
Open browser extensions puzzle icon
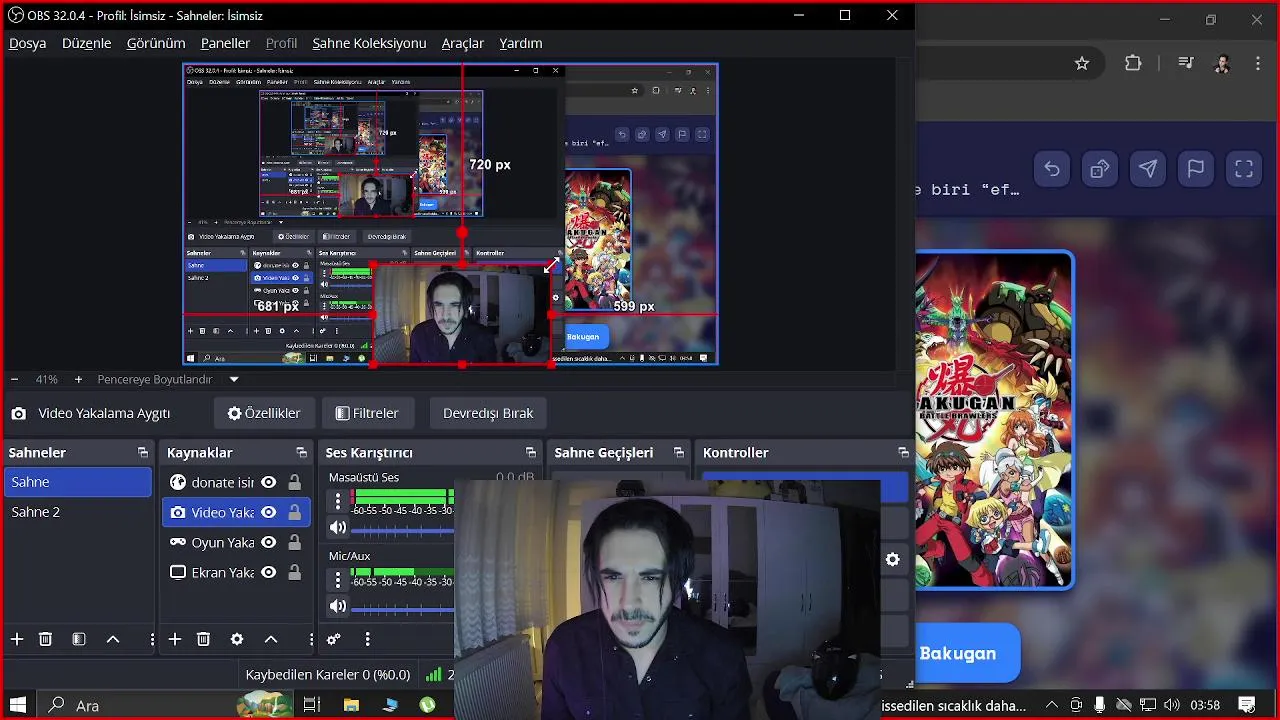(x=1133, y=63)
